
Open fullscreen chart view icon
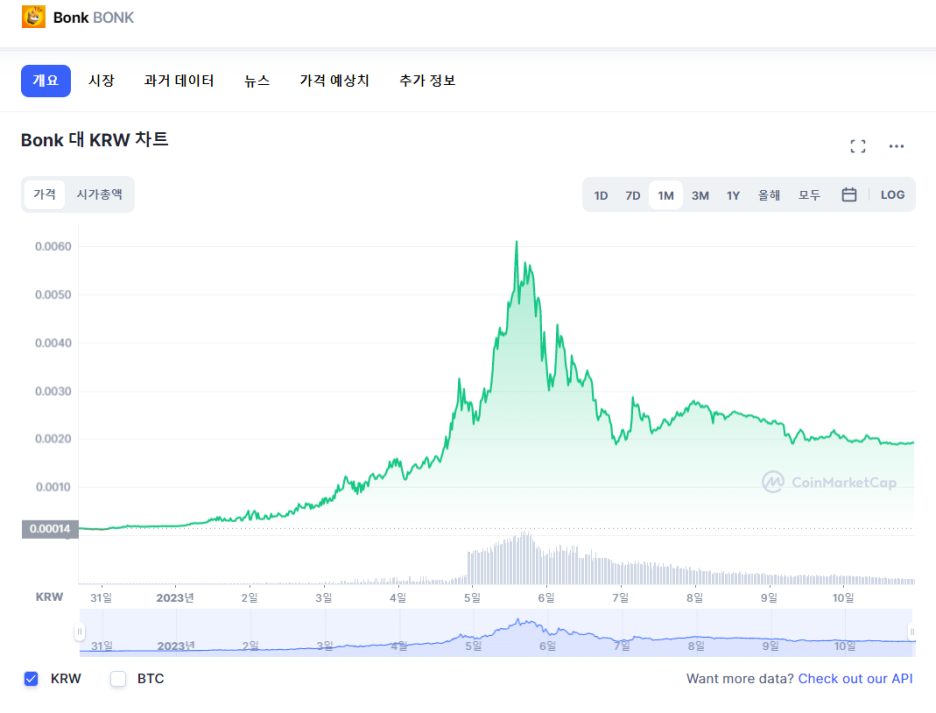pyautogui.click(x=858, y=146)
